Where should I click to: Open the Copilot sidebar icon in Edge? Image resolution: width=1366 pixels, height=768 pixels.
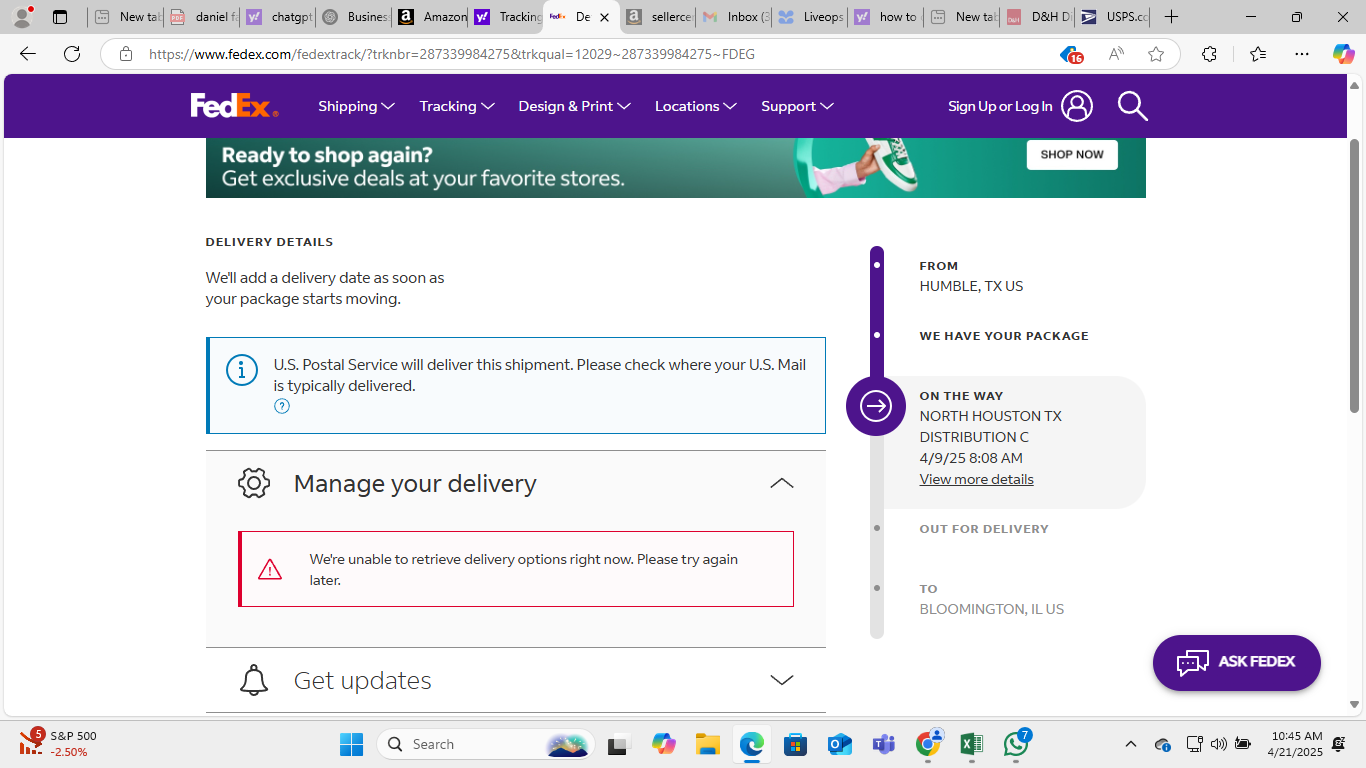point(1343,54)
